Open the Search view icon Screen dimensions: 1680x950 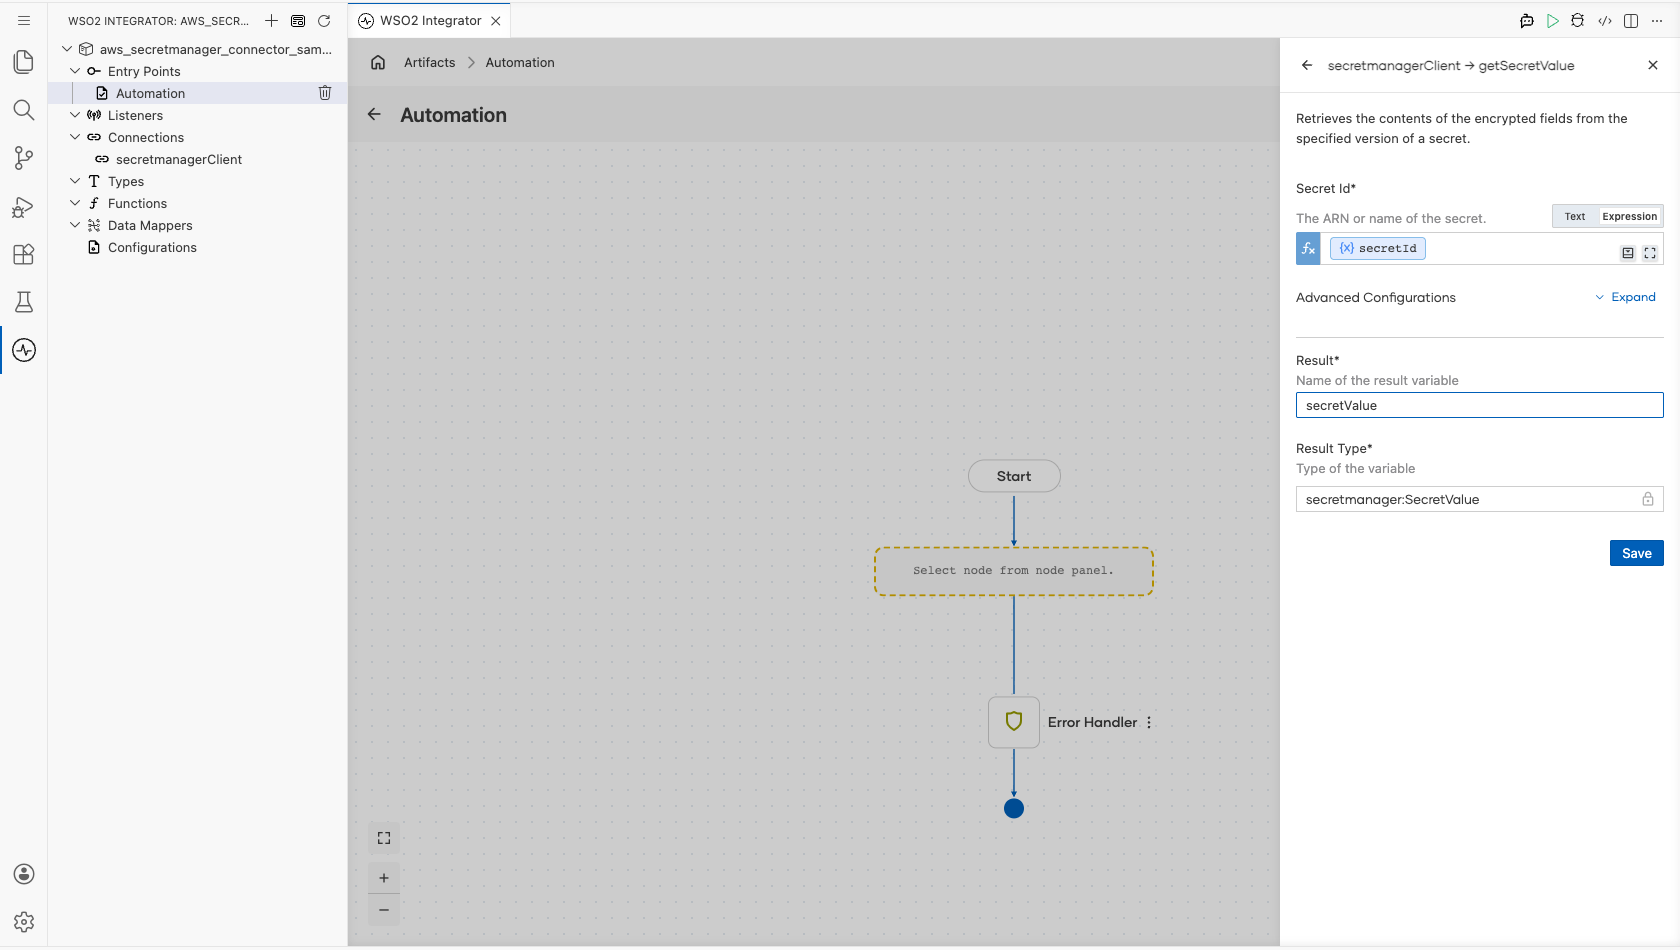pos(24,110)
